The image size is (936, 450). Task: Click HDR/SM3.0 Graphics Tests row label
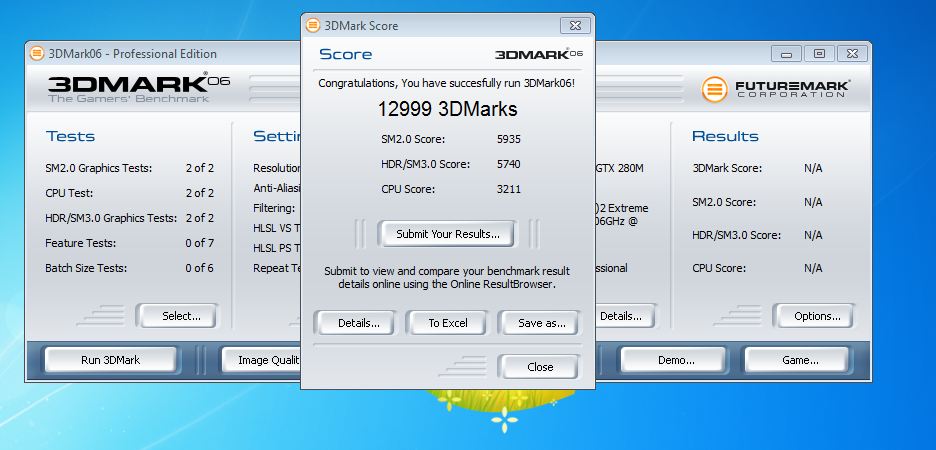111,218
